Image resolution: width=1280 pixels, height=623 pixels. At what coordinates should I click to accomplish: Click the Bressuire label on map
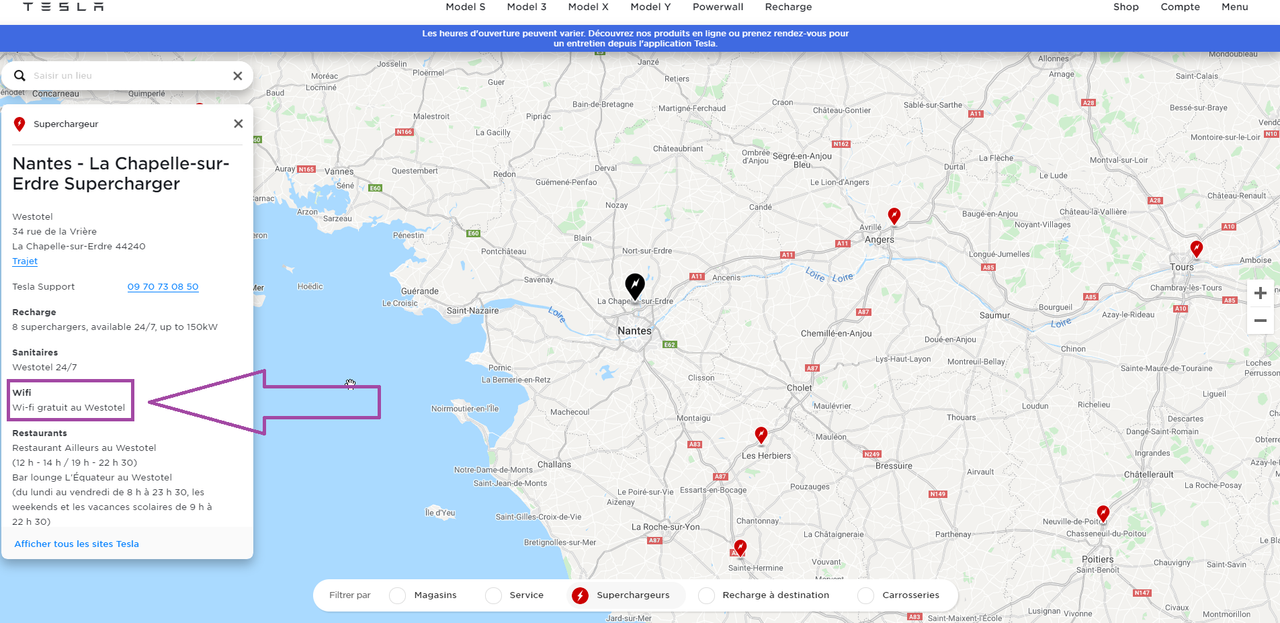click(x=894, y=465)
